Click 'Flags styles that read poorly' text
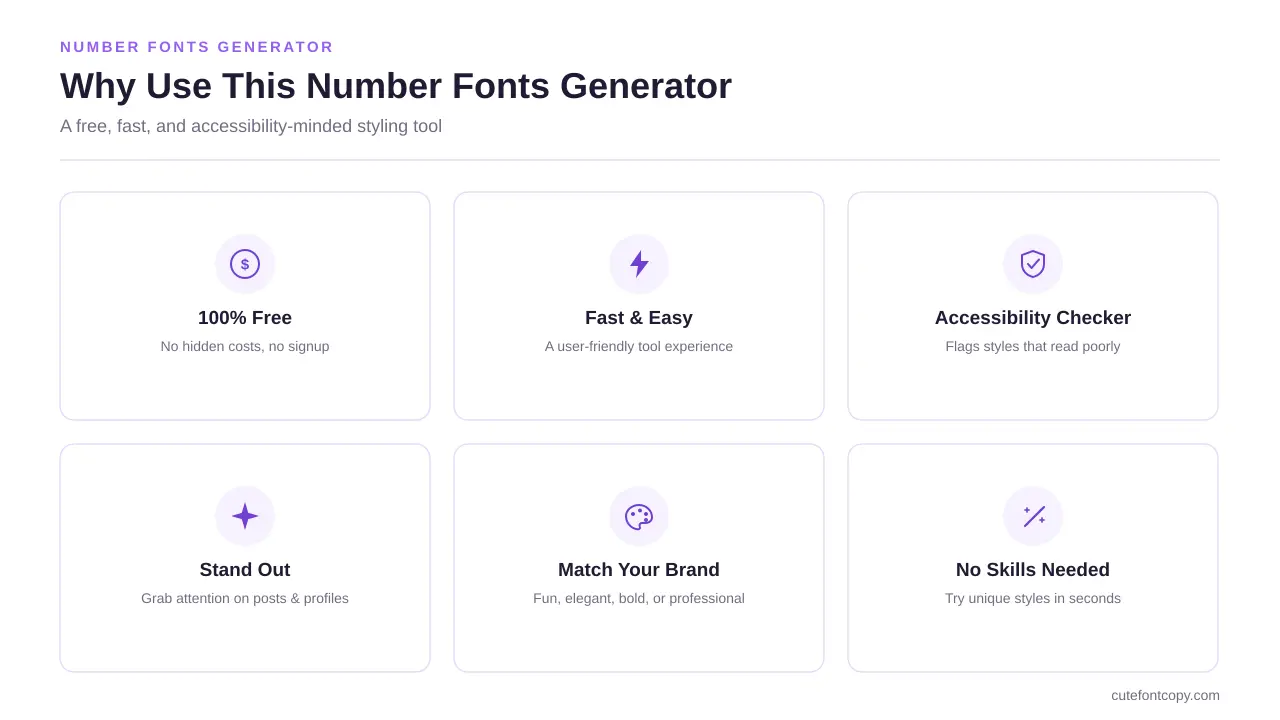1280x720 pixels. pos(1033,347)
